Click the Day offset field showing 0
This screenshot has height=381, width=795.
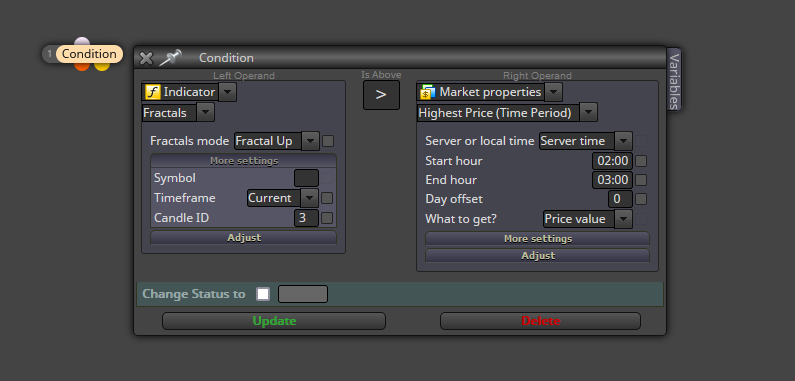621,199
